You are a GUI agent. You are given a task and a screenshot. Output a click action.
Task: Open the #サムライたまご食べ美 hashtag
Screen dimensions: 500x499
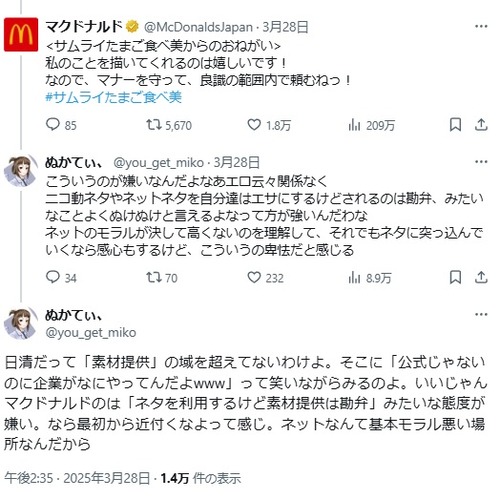point(113,97)
